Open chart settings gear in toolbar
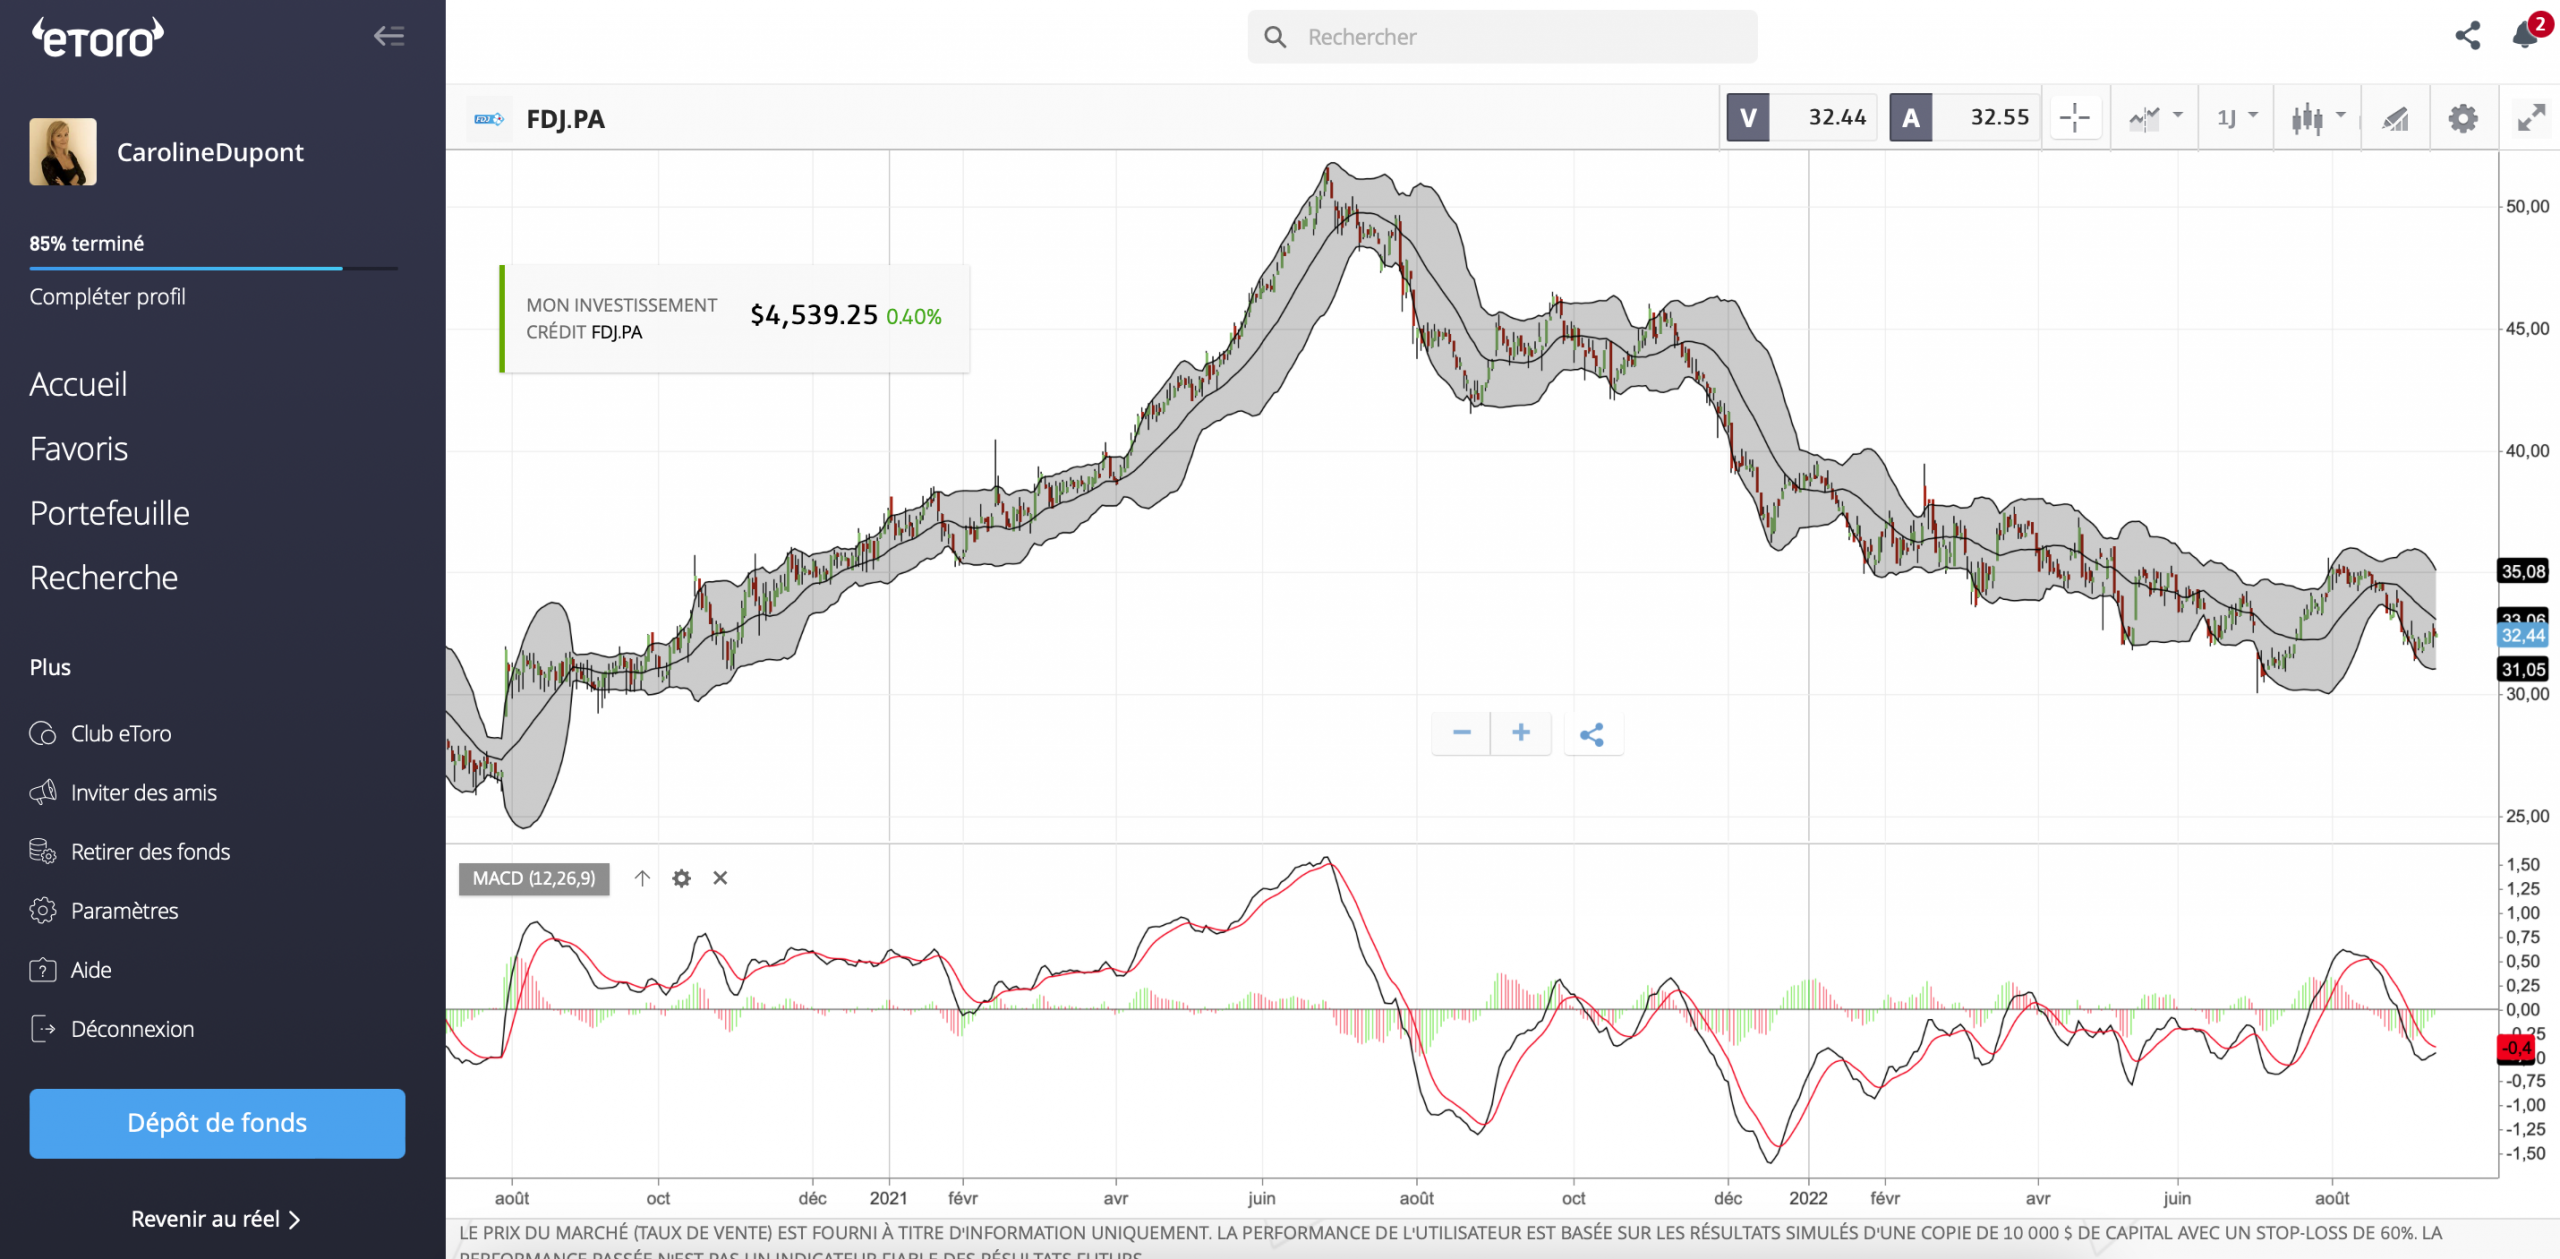This screenshot has height=1259, width=2560. [x=2463, y=119]
